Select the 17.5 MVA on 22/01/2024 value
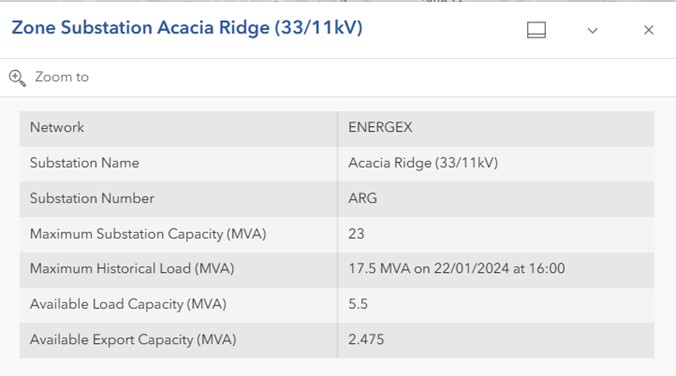 pos(457,269)
